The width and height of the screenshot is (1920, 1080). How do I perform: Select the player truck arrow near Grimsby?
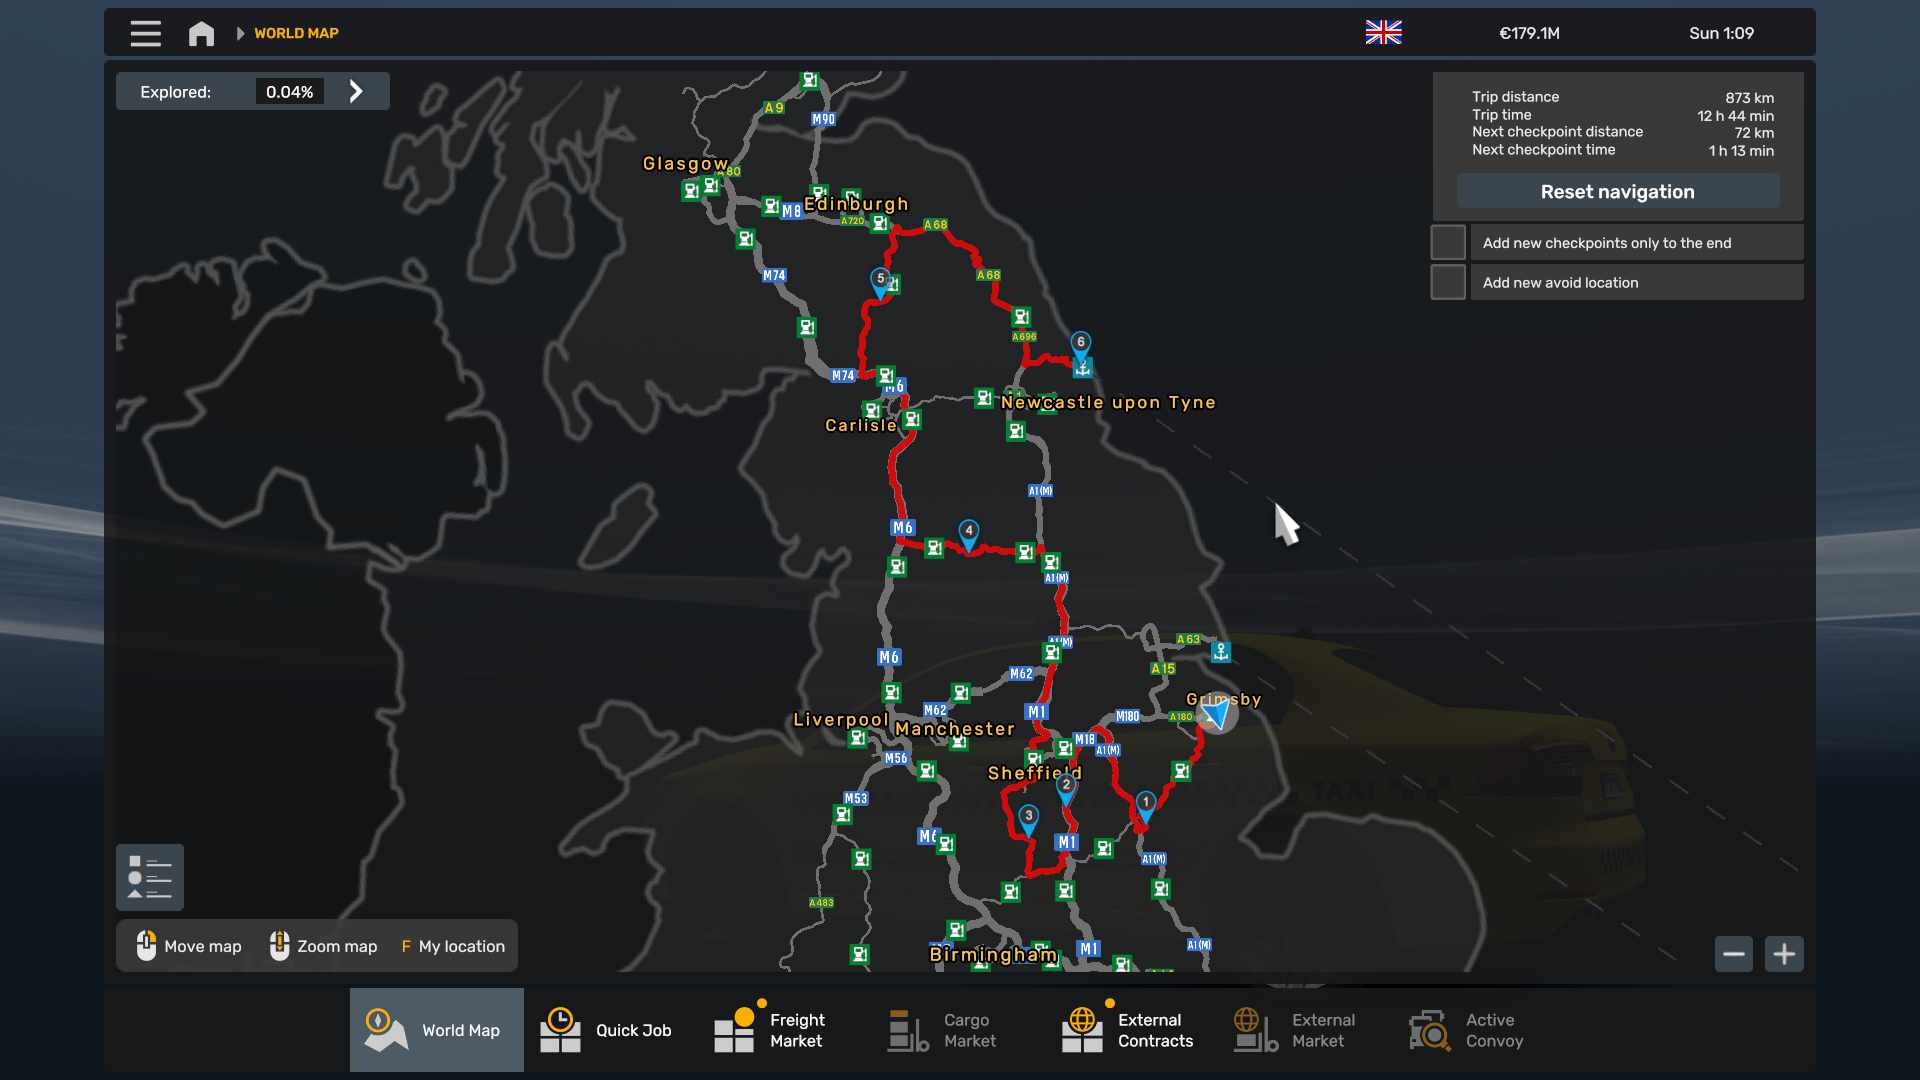click(1217, 713)
